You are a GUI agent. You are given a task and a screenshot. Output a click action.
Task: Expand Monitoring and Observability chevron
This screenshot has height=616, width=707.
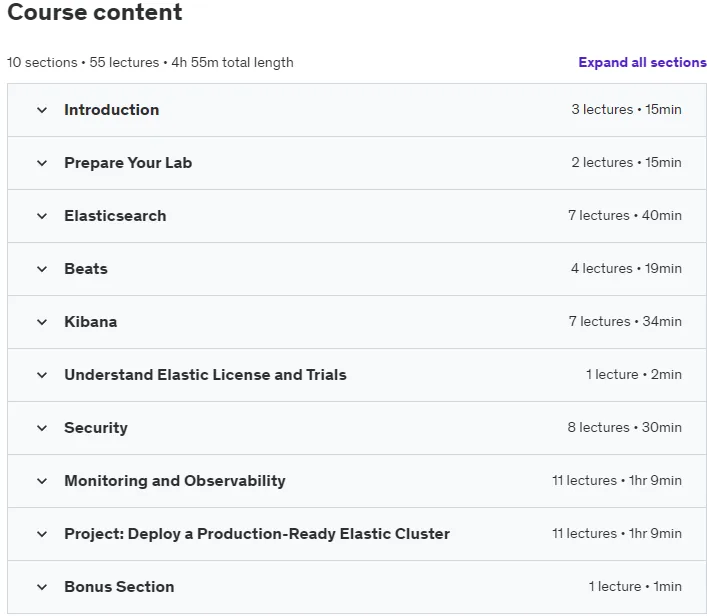click(x=42, y=481)
